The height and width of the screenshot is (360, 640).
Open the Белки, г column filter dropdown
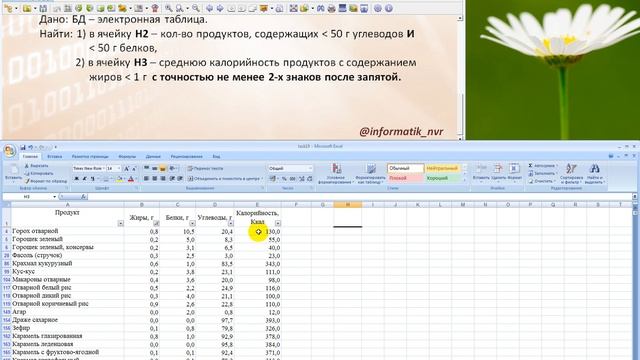click(192, 223)
